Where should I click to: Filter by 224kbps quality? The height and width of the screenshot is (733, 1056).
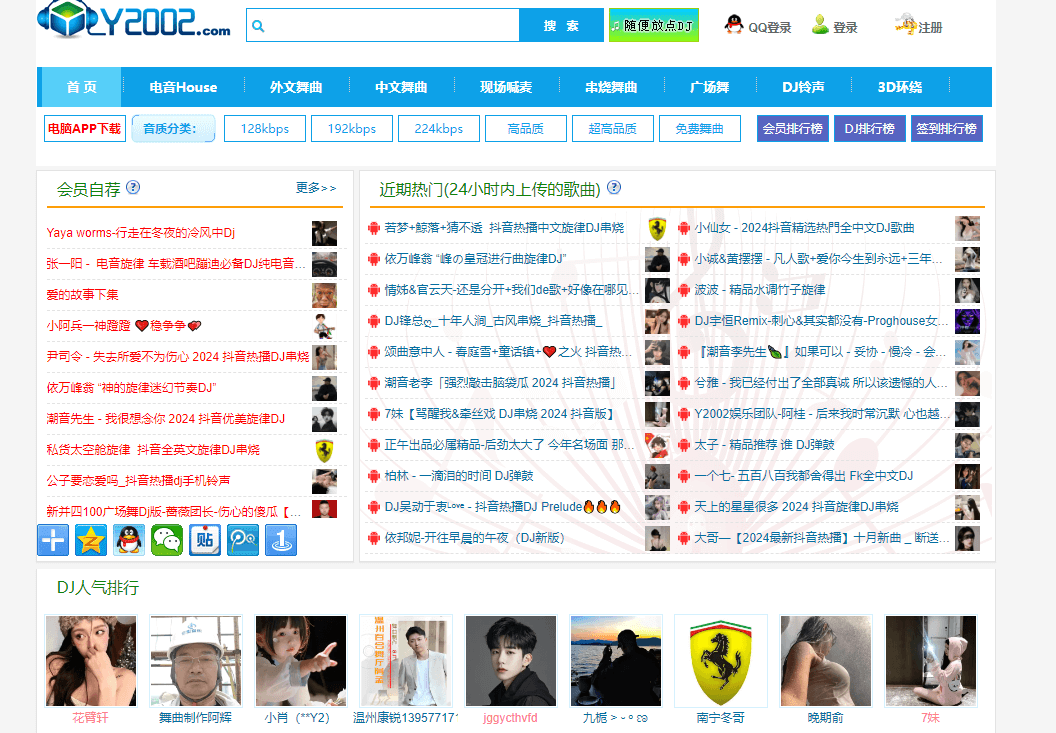pos(438,129)
